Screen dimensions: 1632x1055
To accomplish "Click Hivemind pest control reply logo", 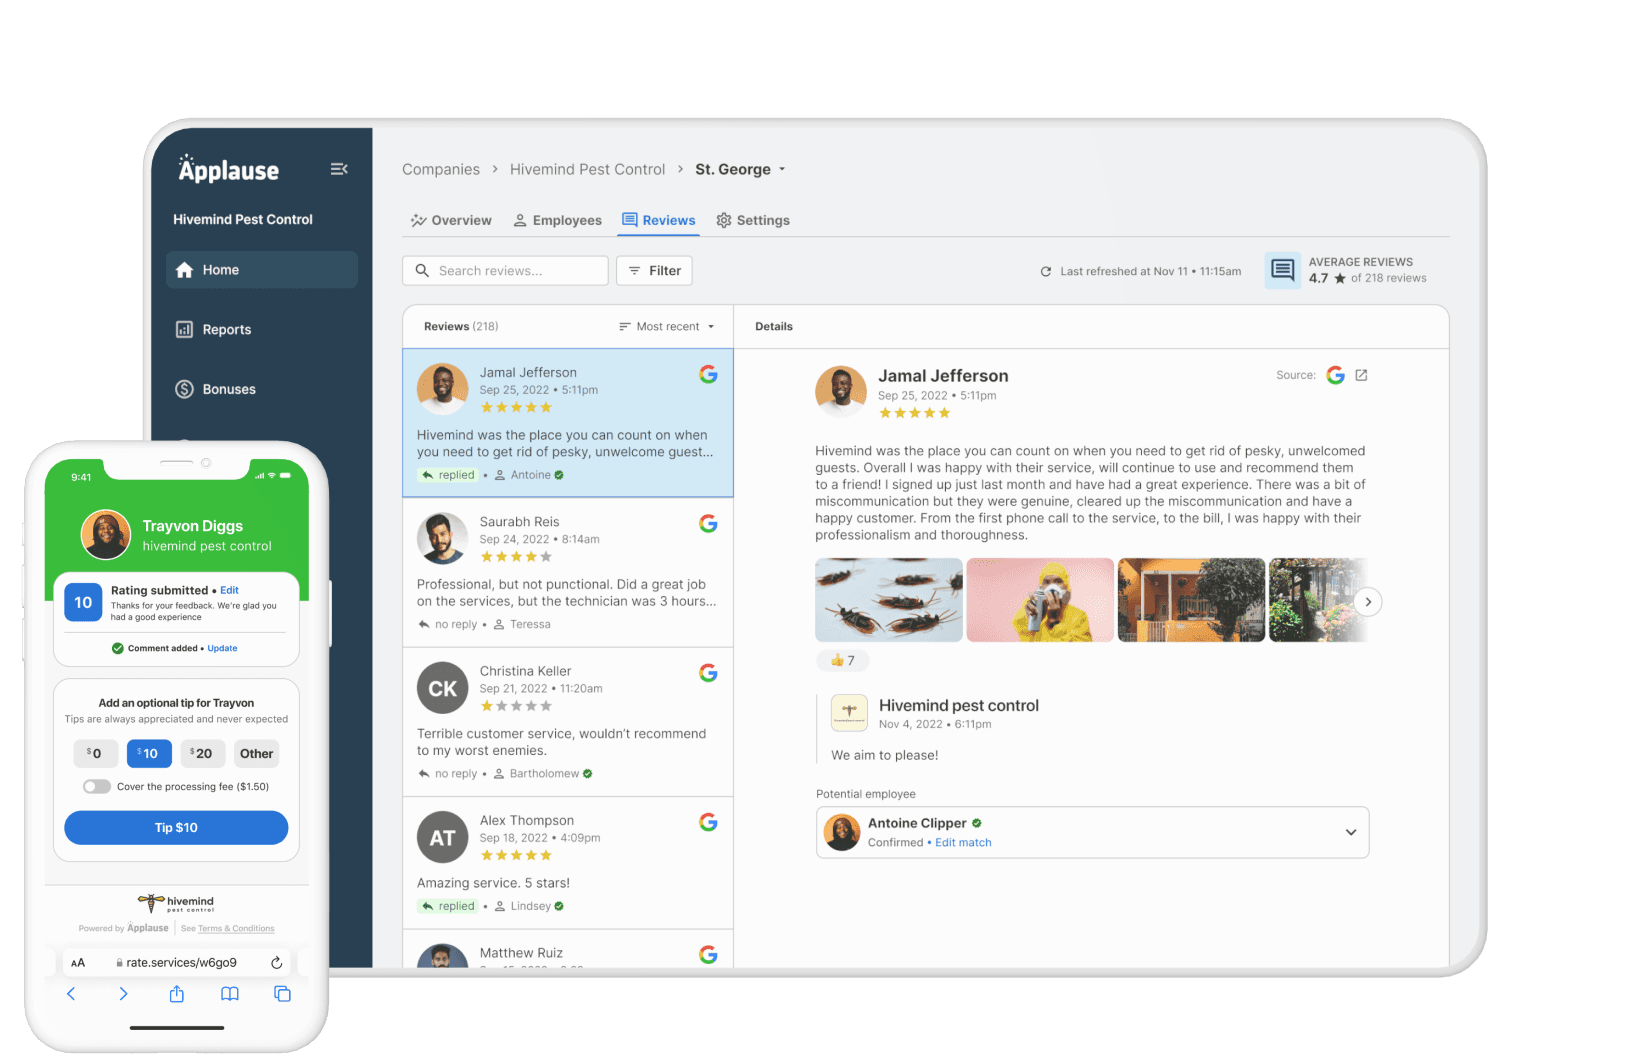I will point(849,713).
